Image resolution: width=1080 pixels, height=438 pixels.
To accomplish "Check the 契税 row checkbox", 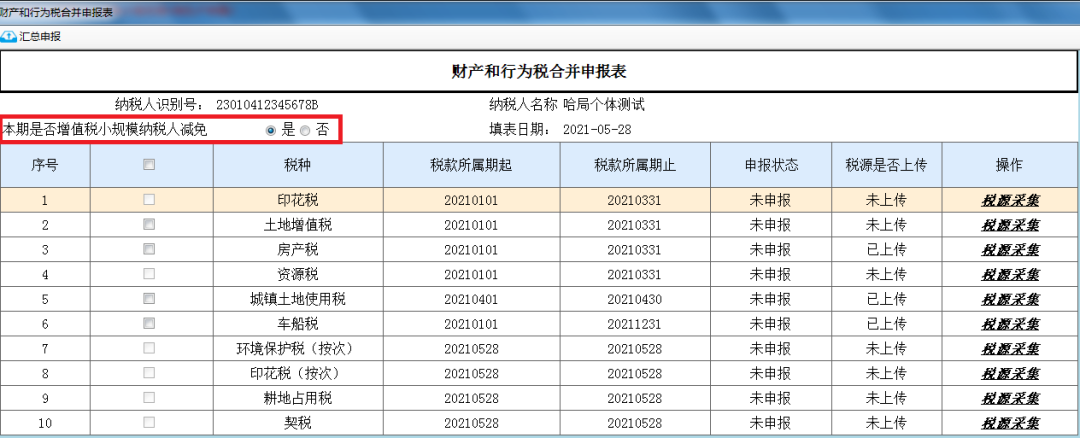I will [x=149, y=422].
